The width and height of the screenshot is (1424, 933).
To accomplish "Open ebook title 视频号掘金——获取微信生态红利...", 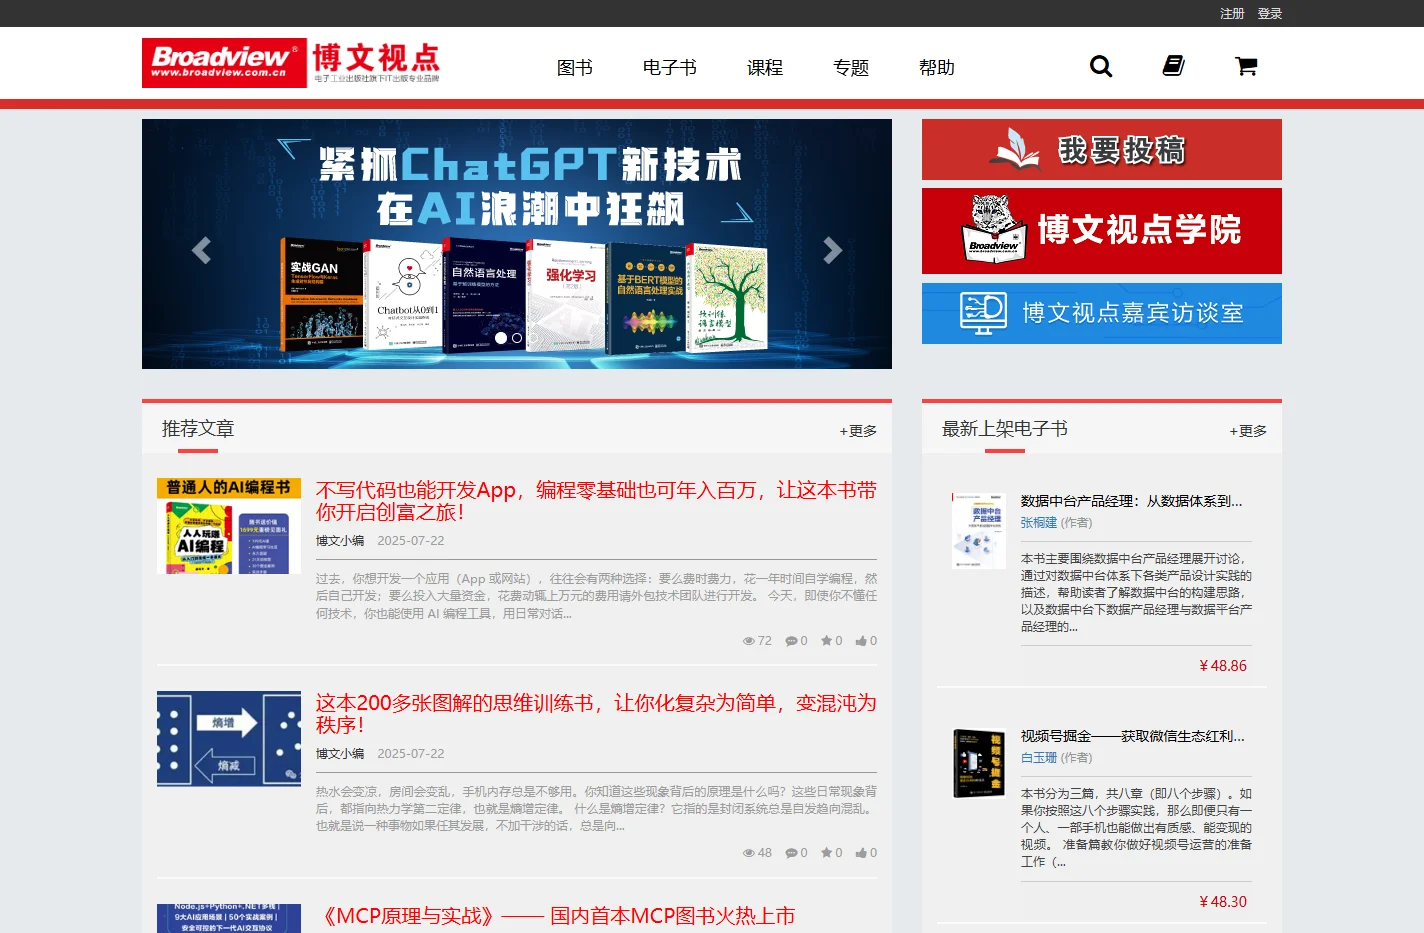I will click(x=1133, y=736).
